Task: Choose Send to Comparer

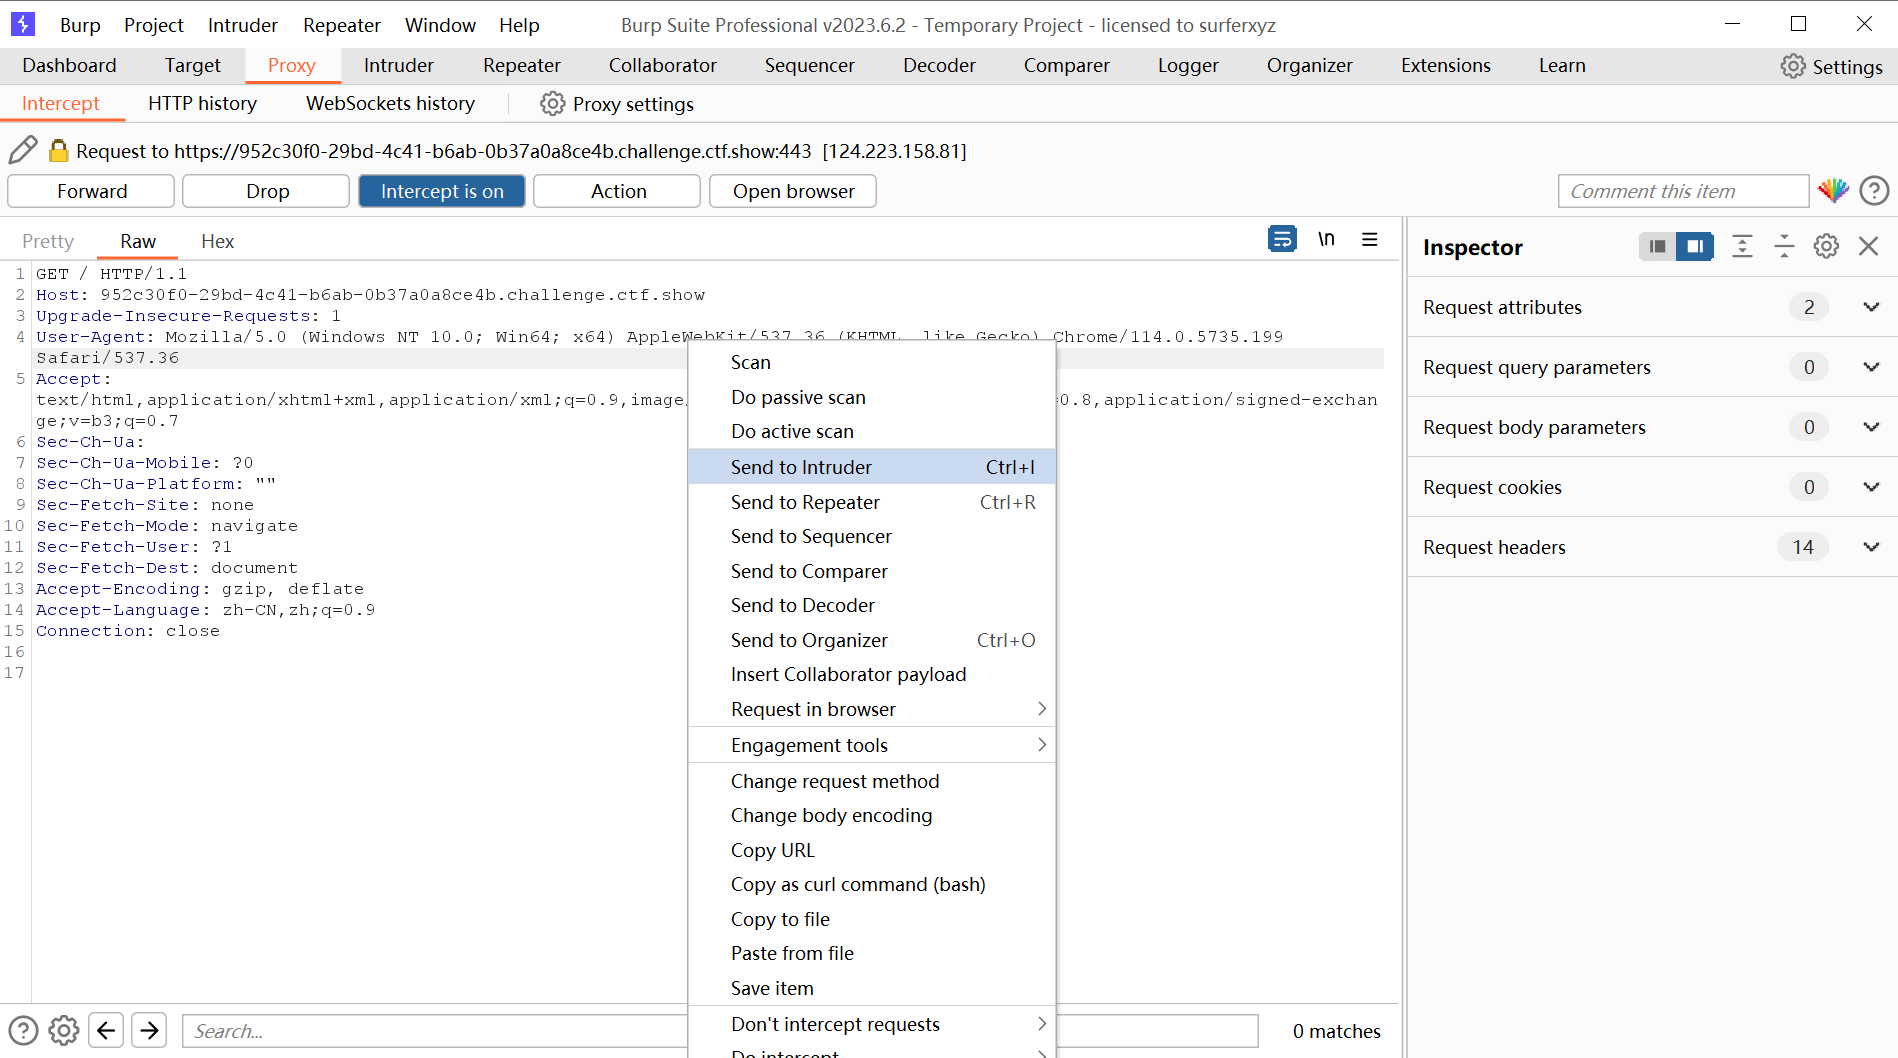Action: (872, 571)
